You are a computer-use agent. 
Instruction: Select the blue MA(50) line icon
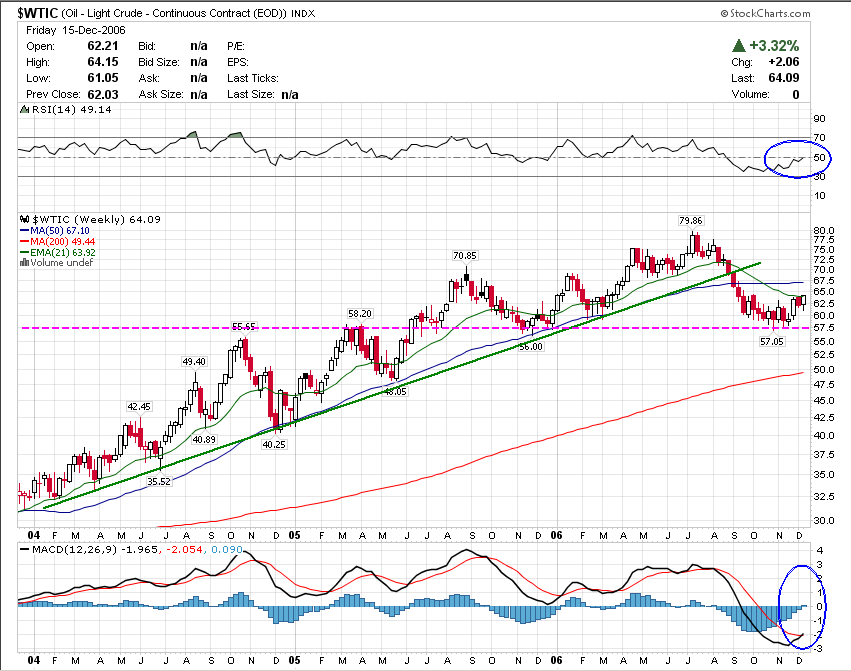click(x=26, y=230)
